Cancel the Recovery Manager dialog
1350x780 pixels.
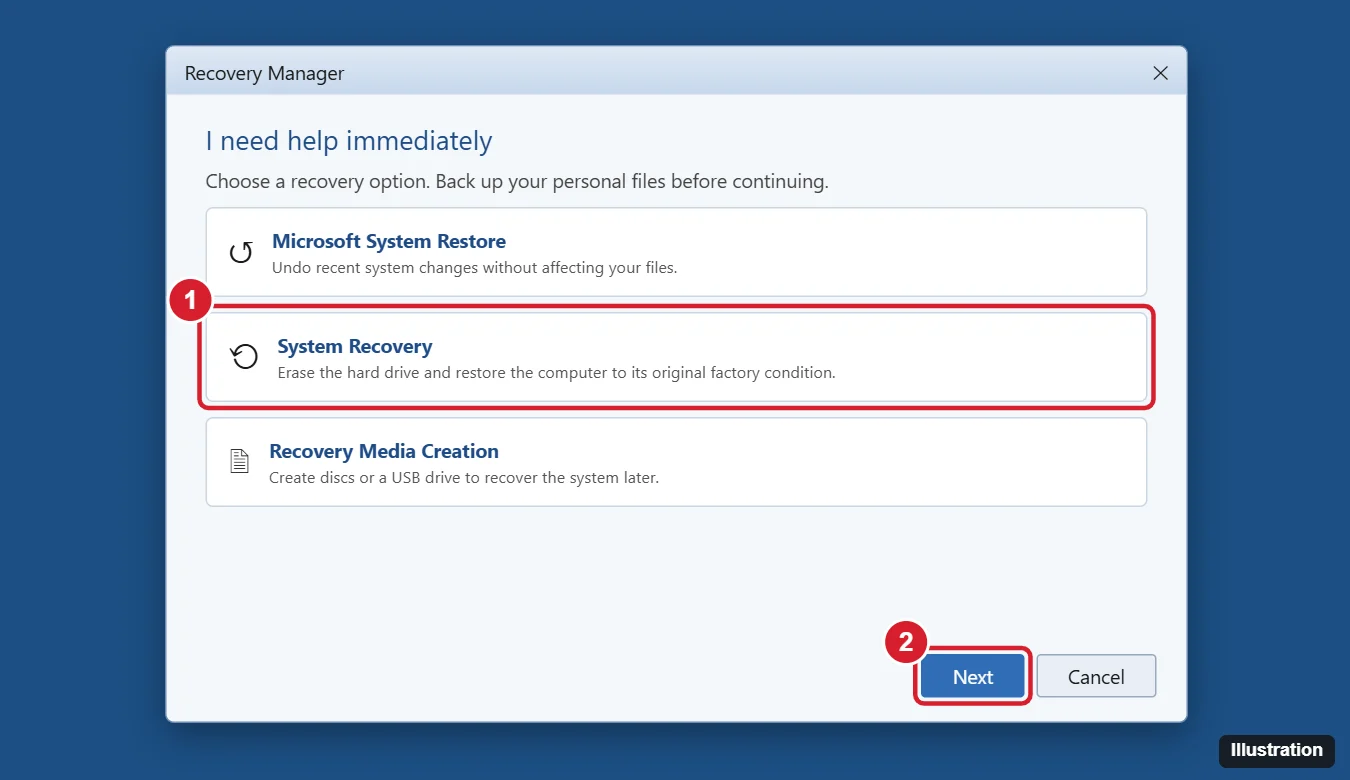point(1096,677)
